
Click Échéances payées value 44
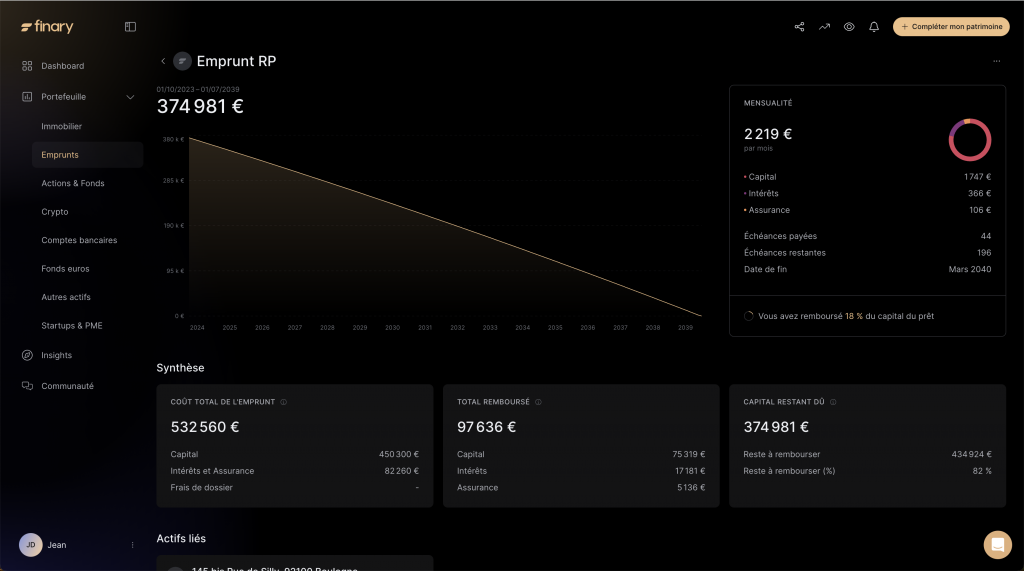pos(985,236)
